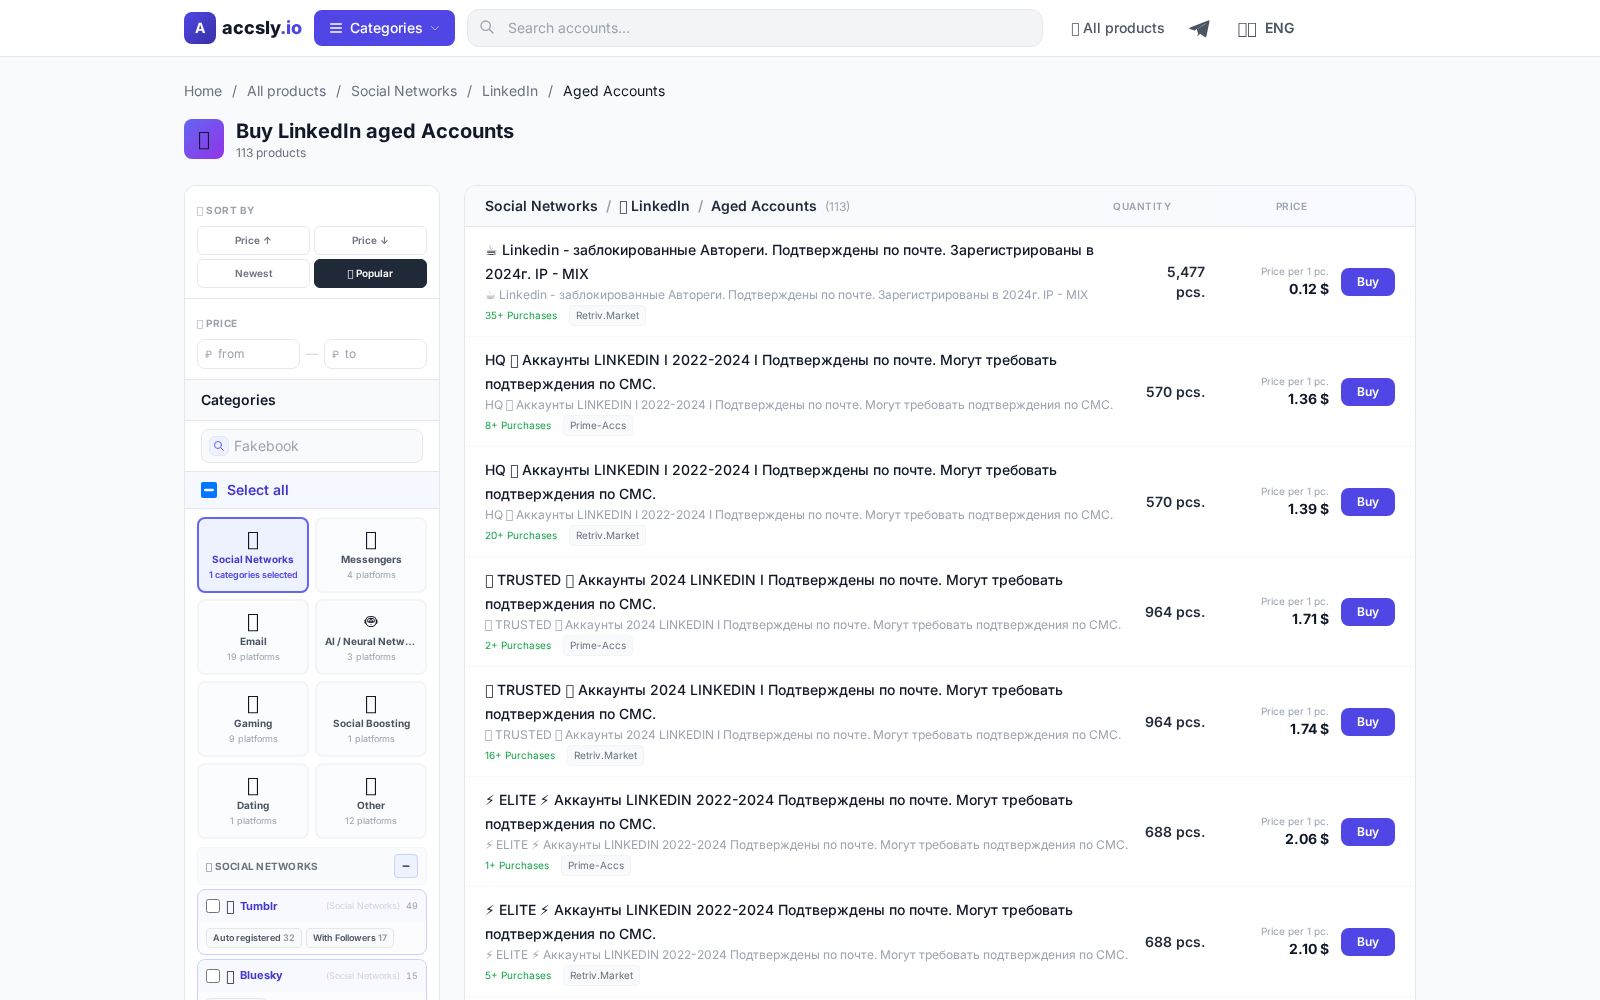Image resolution: width=1600 pixels, height=1000 pixels.
Task: Open the Categories dropdown
Action: (x=384, y=28)
